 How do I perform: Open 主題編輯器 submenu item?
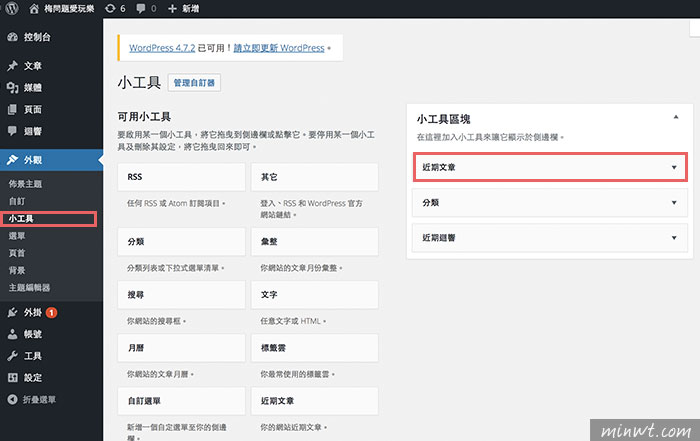(29, 287)
